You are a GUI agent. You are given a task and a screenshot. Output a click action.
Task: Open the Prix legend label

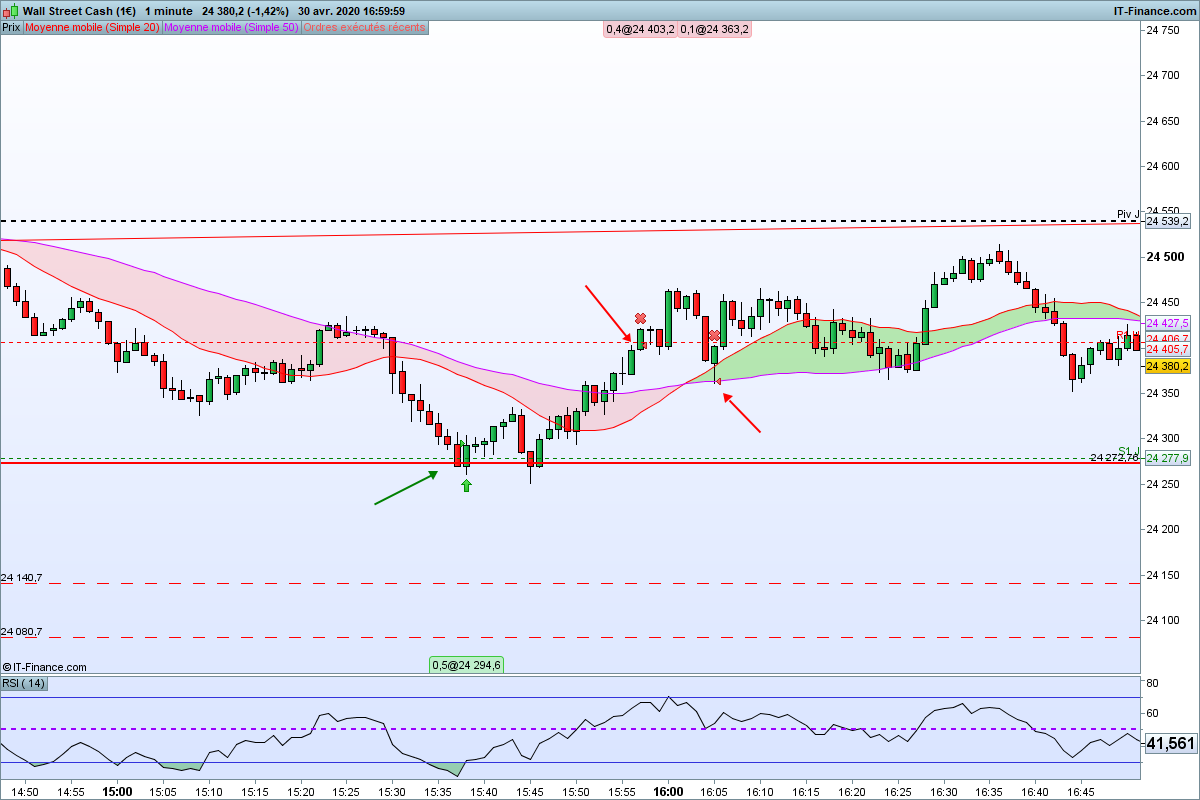11,28
